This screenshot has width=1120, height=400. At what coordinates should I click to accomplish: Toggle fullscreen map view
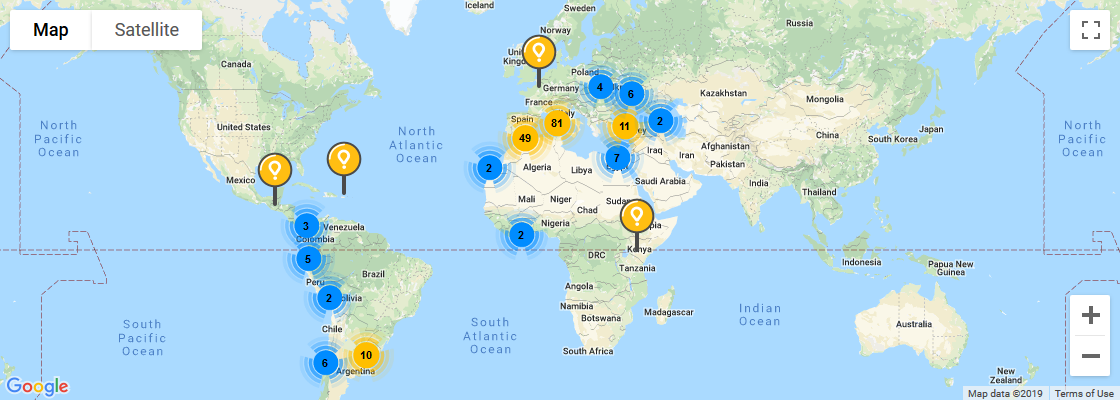point(1089,30)
